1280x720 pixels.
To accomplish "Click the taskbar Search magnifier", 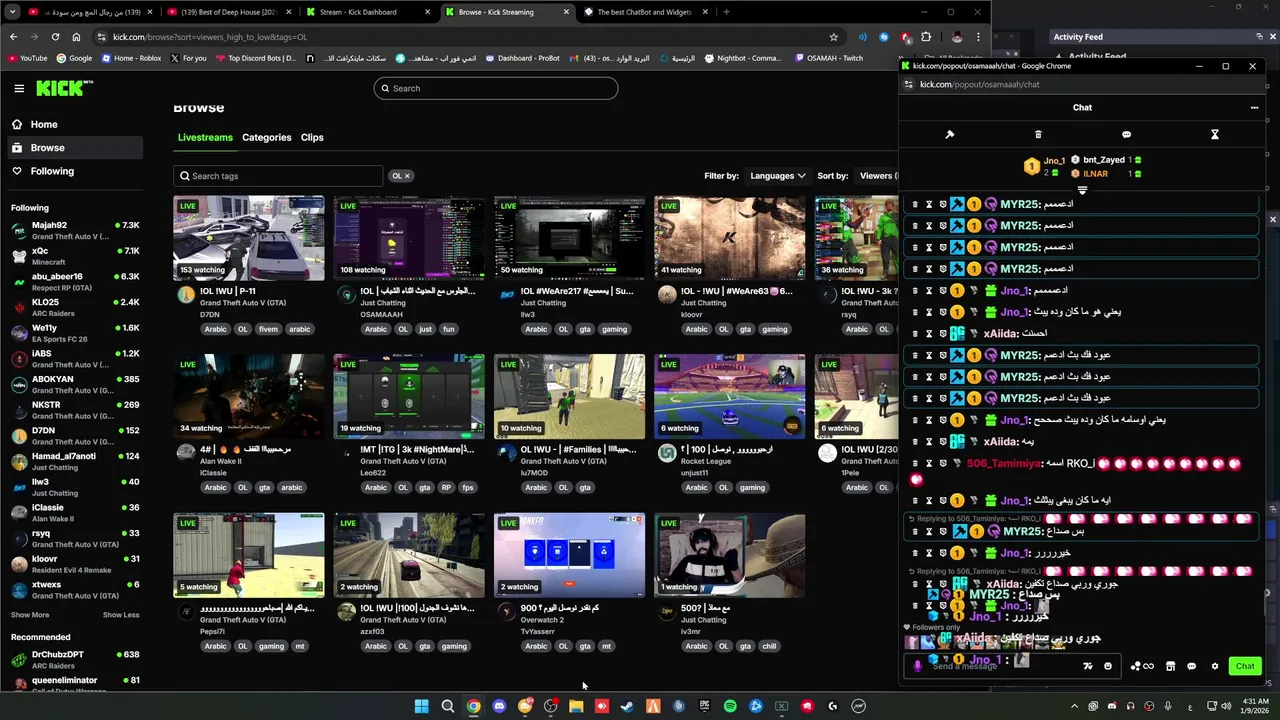I will click(x=448, y=706).
